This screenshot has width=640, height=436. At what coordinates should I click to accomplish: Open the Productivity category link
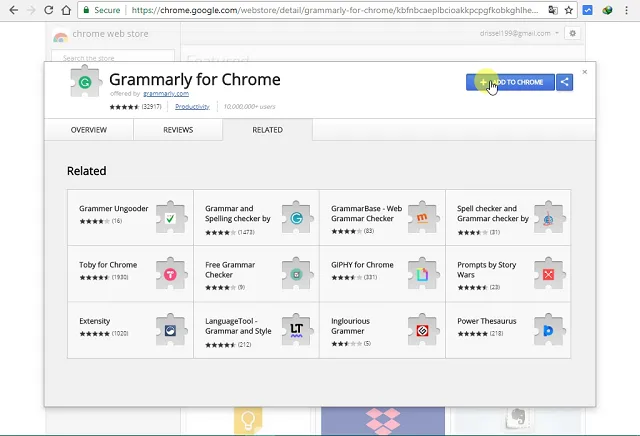coord(192,106)
